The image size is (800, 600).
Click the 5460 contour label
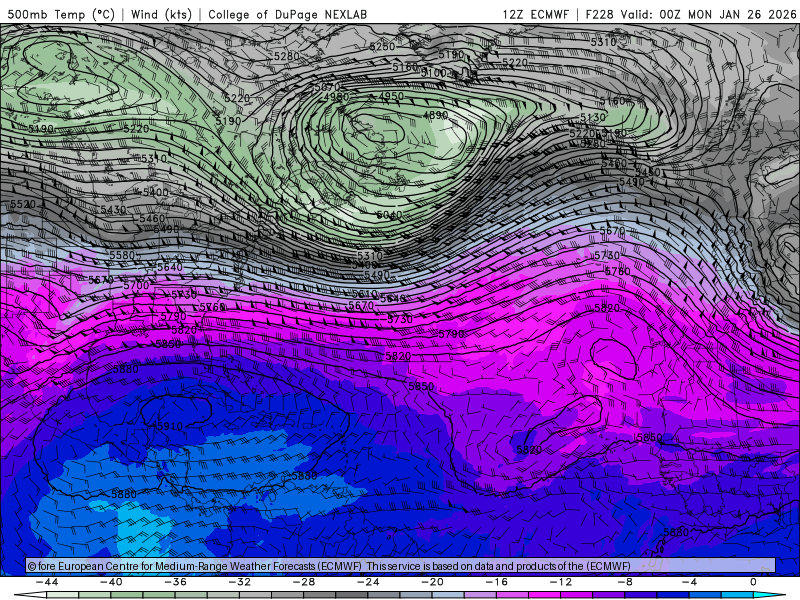152,218
